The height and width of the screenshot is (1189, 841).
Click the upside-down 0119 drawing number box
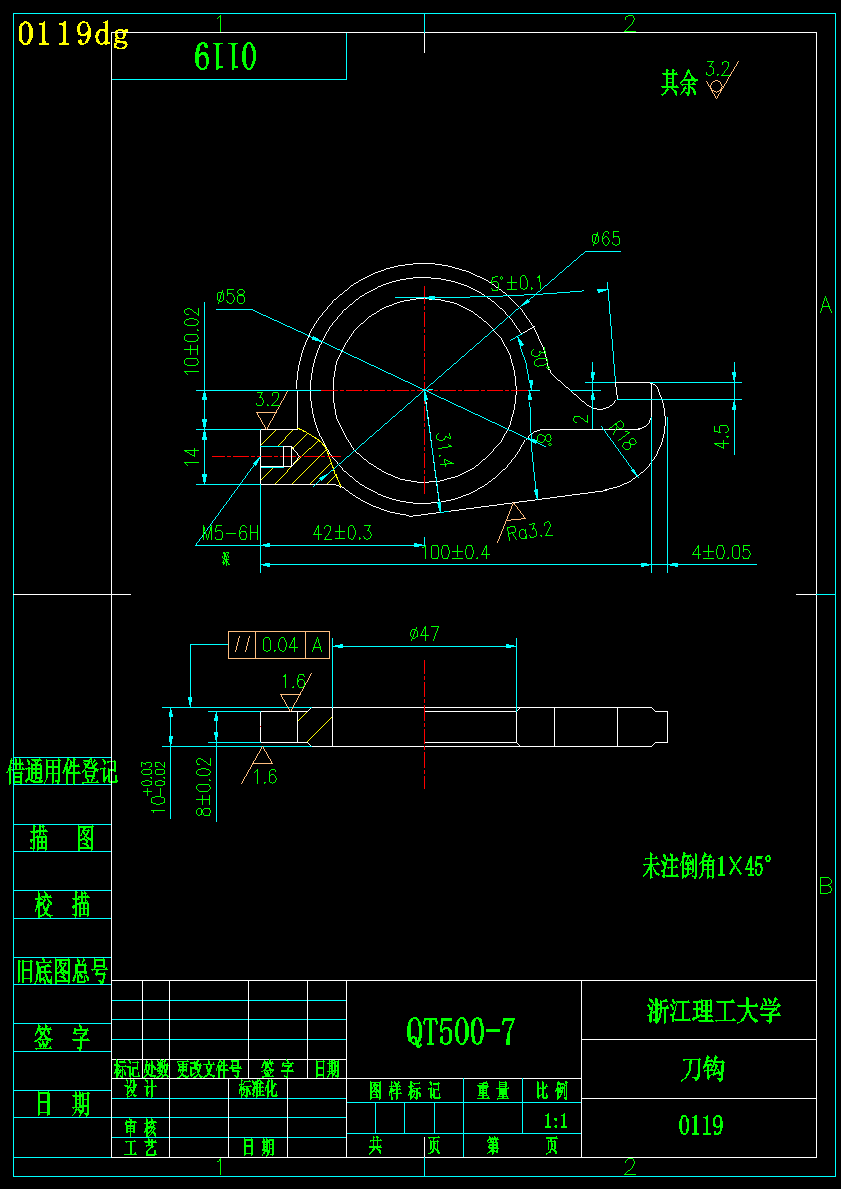pyautogui.click(x=229, y=56)
